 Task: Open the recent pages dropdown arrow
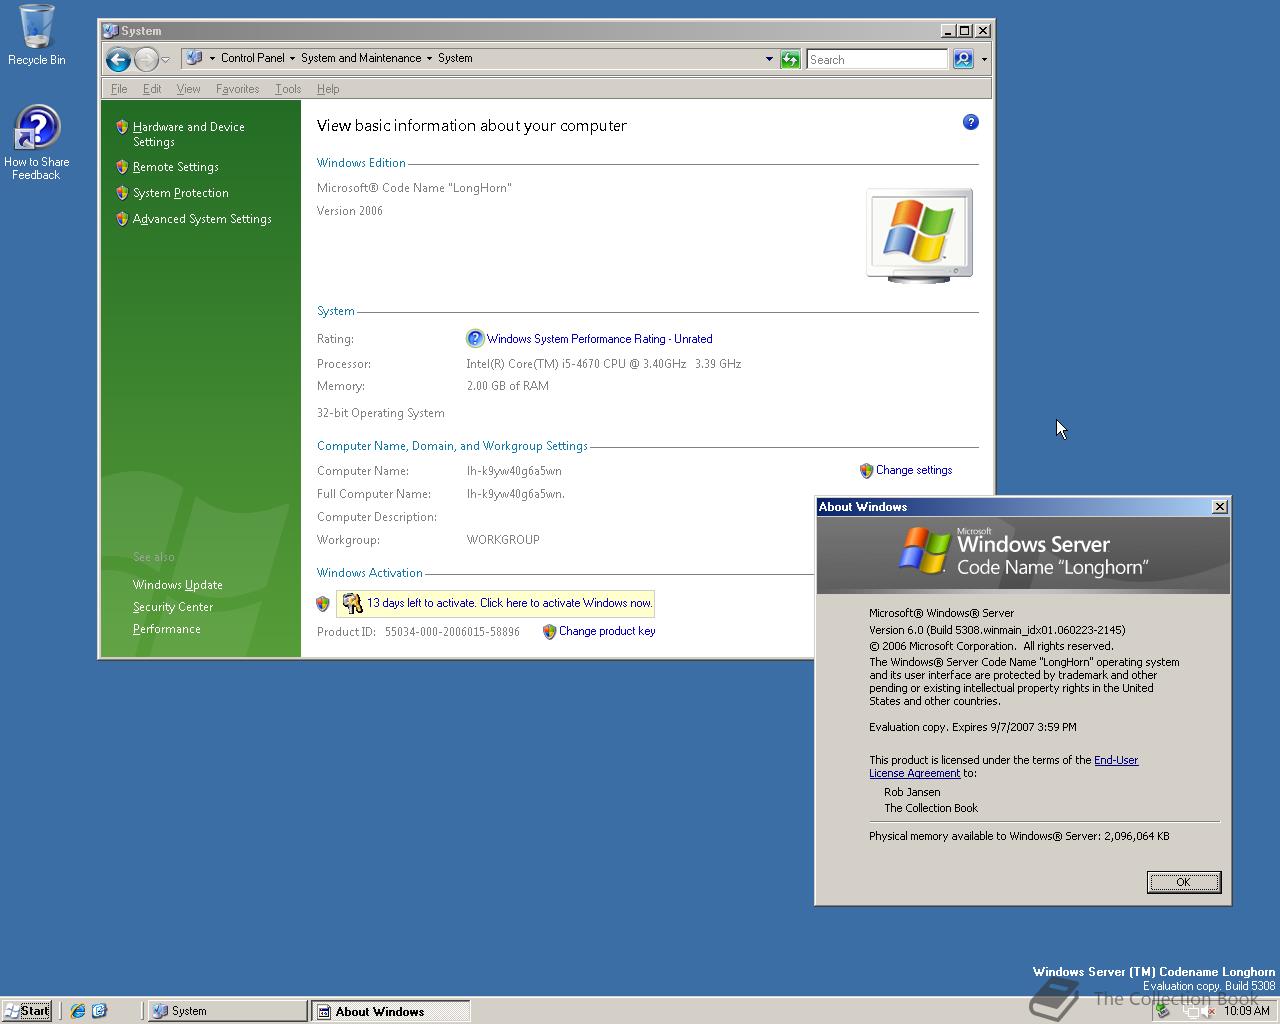tap(165, 60)
